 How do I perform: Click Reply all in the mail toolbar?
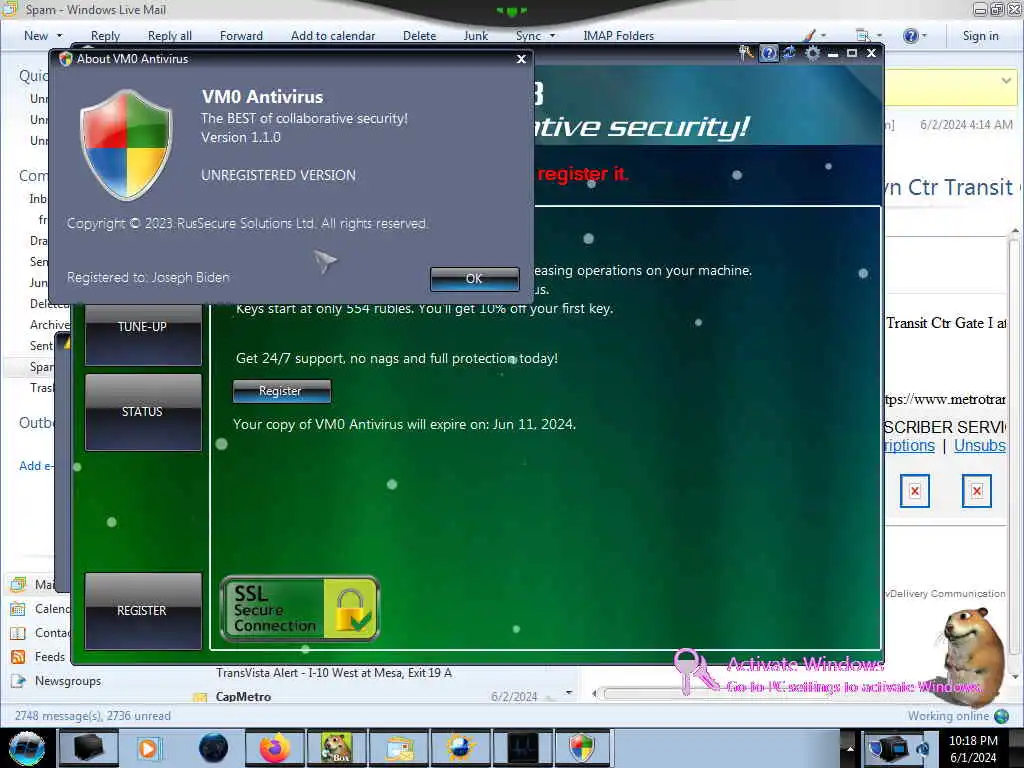170,36
